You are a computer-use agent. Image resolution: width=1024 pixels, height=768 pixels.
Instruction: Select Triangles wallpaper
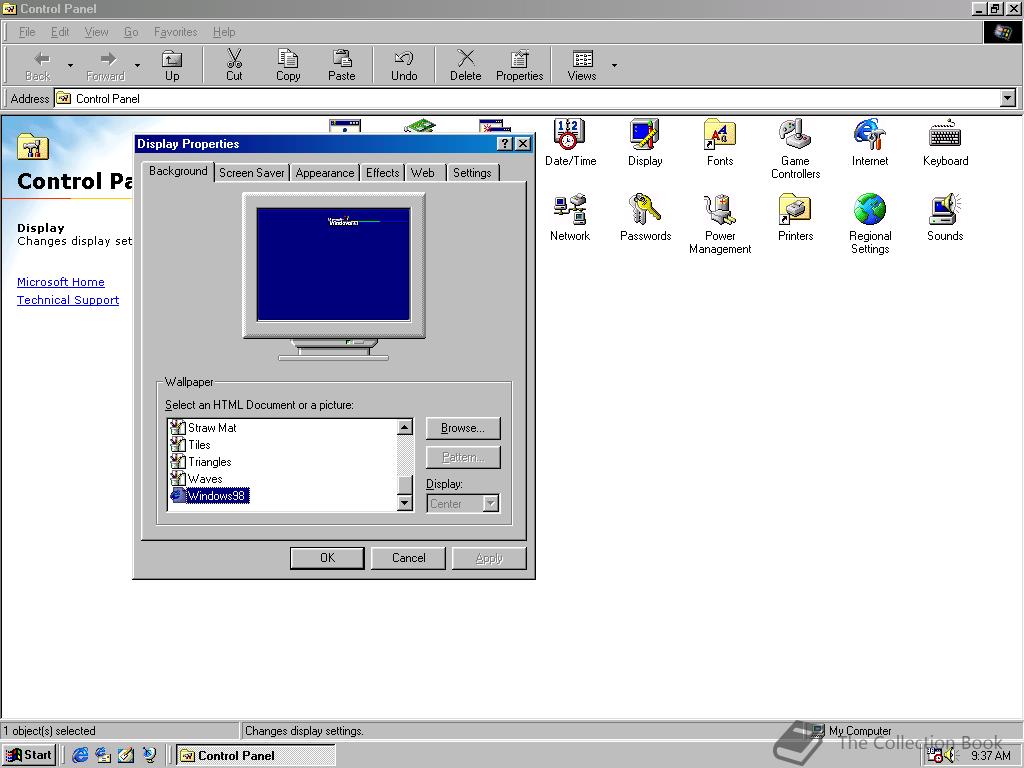(210, 462)
